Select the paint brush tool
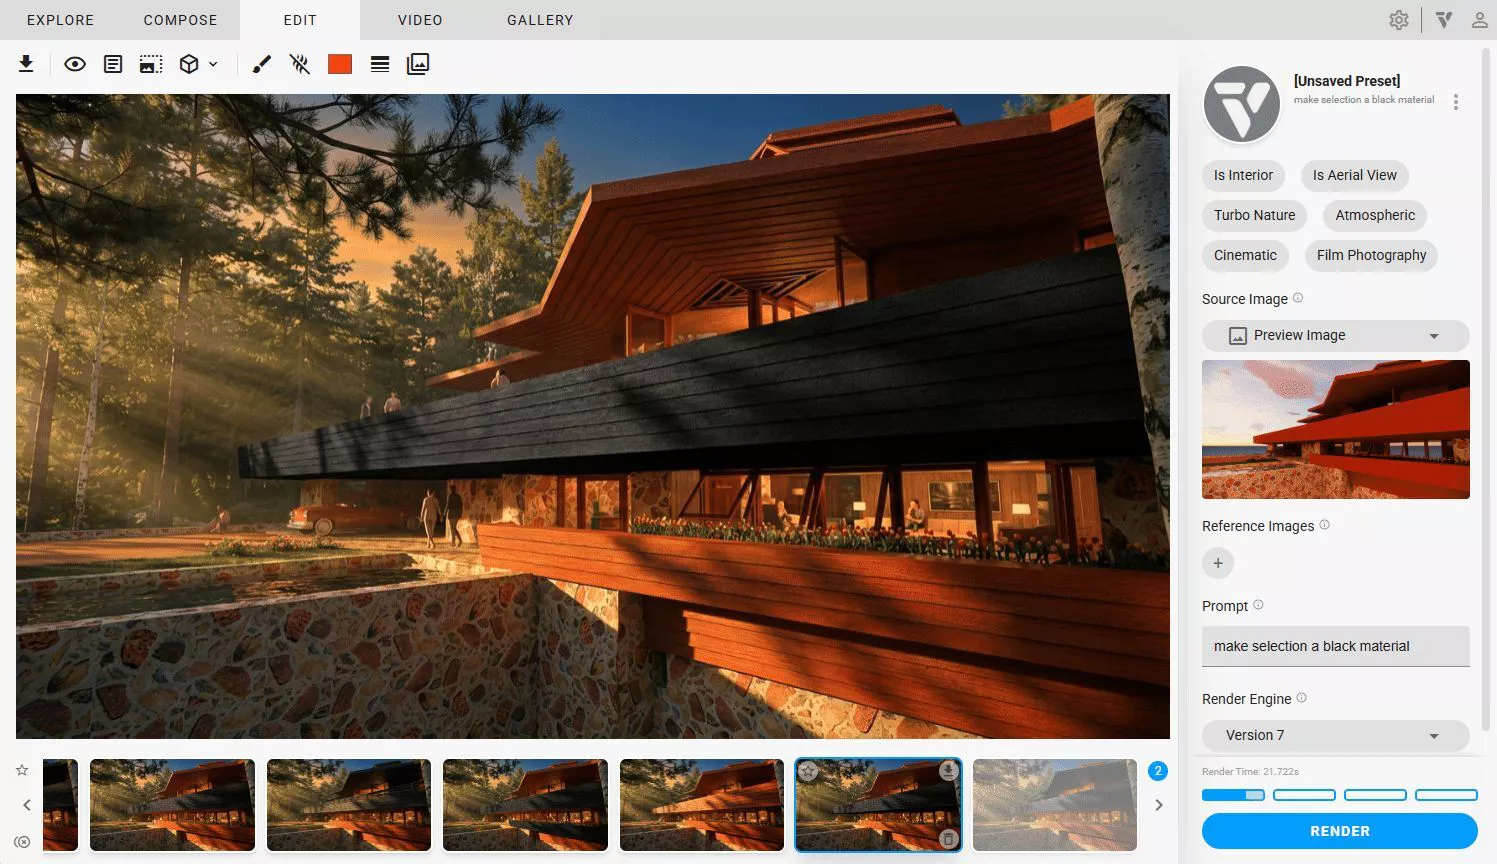 point(261,64)
